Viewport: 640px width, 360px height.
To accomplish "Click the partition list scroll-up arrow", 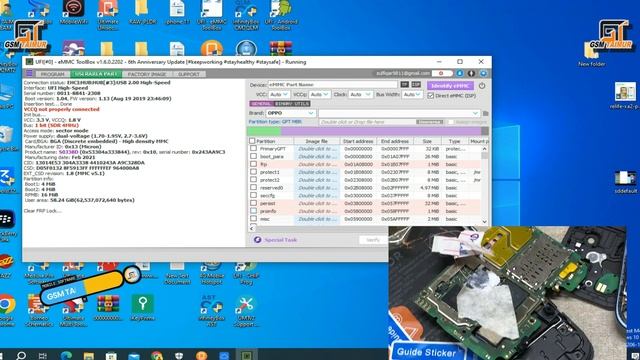I will pos(484,149).
